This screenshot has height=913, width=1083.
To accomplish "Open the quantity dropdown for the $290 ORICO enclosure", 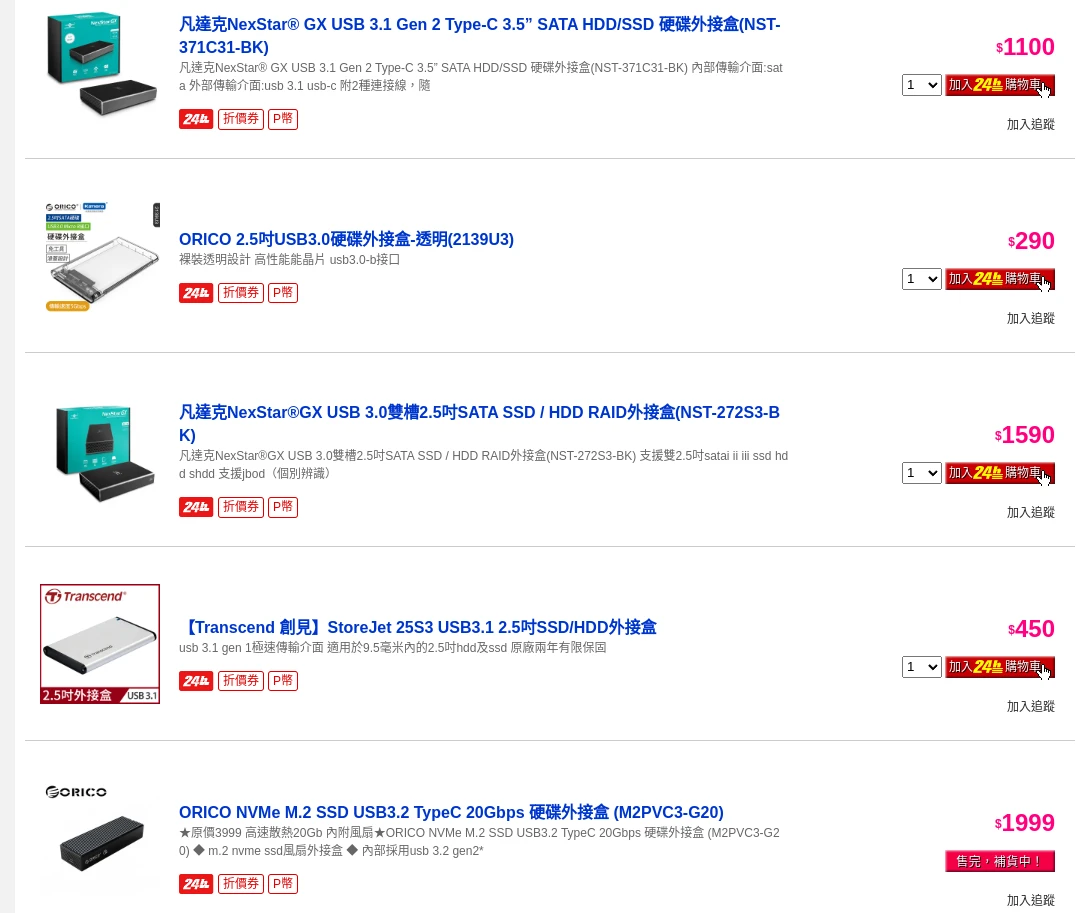I will click(921, 279).
